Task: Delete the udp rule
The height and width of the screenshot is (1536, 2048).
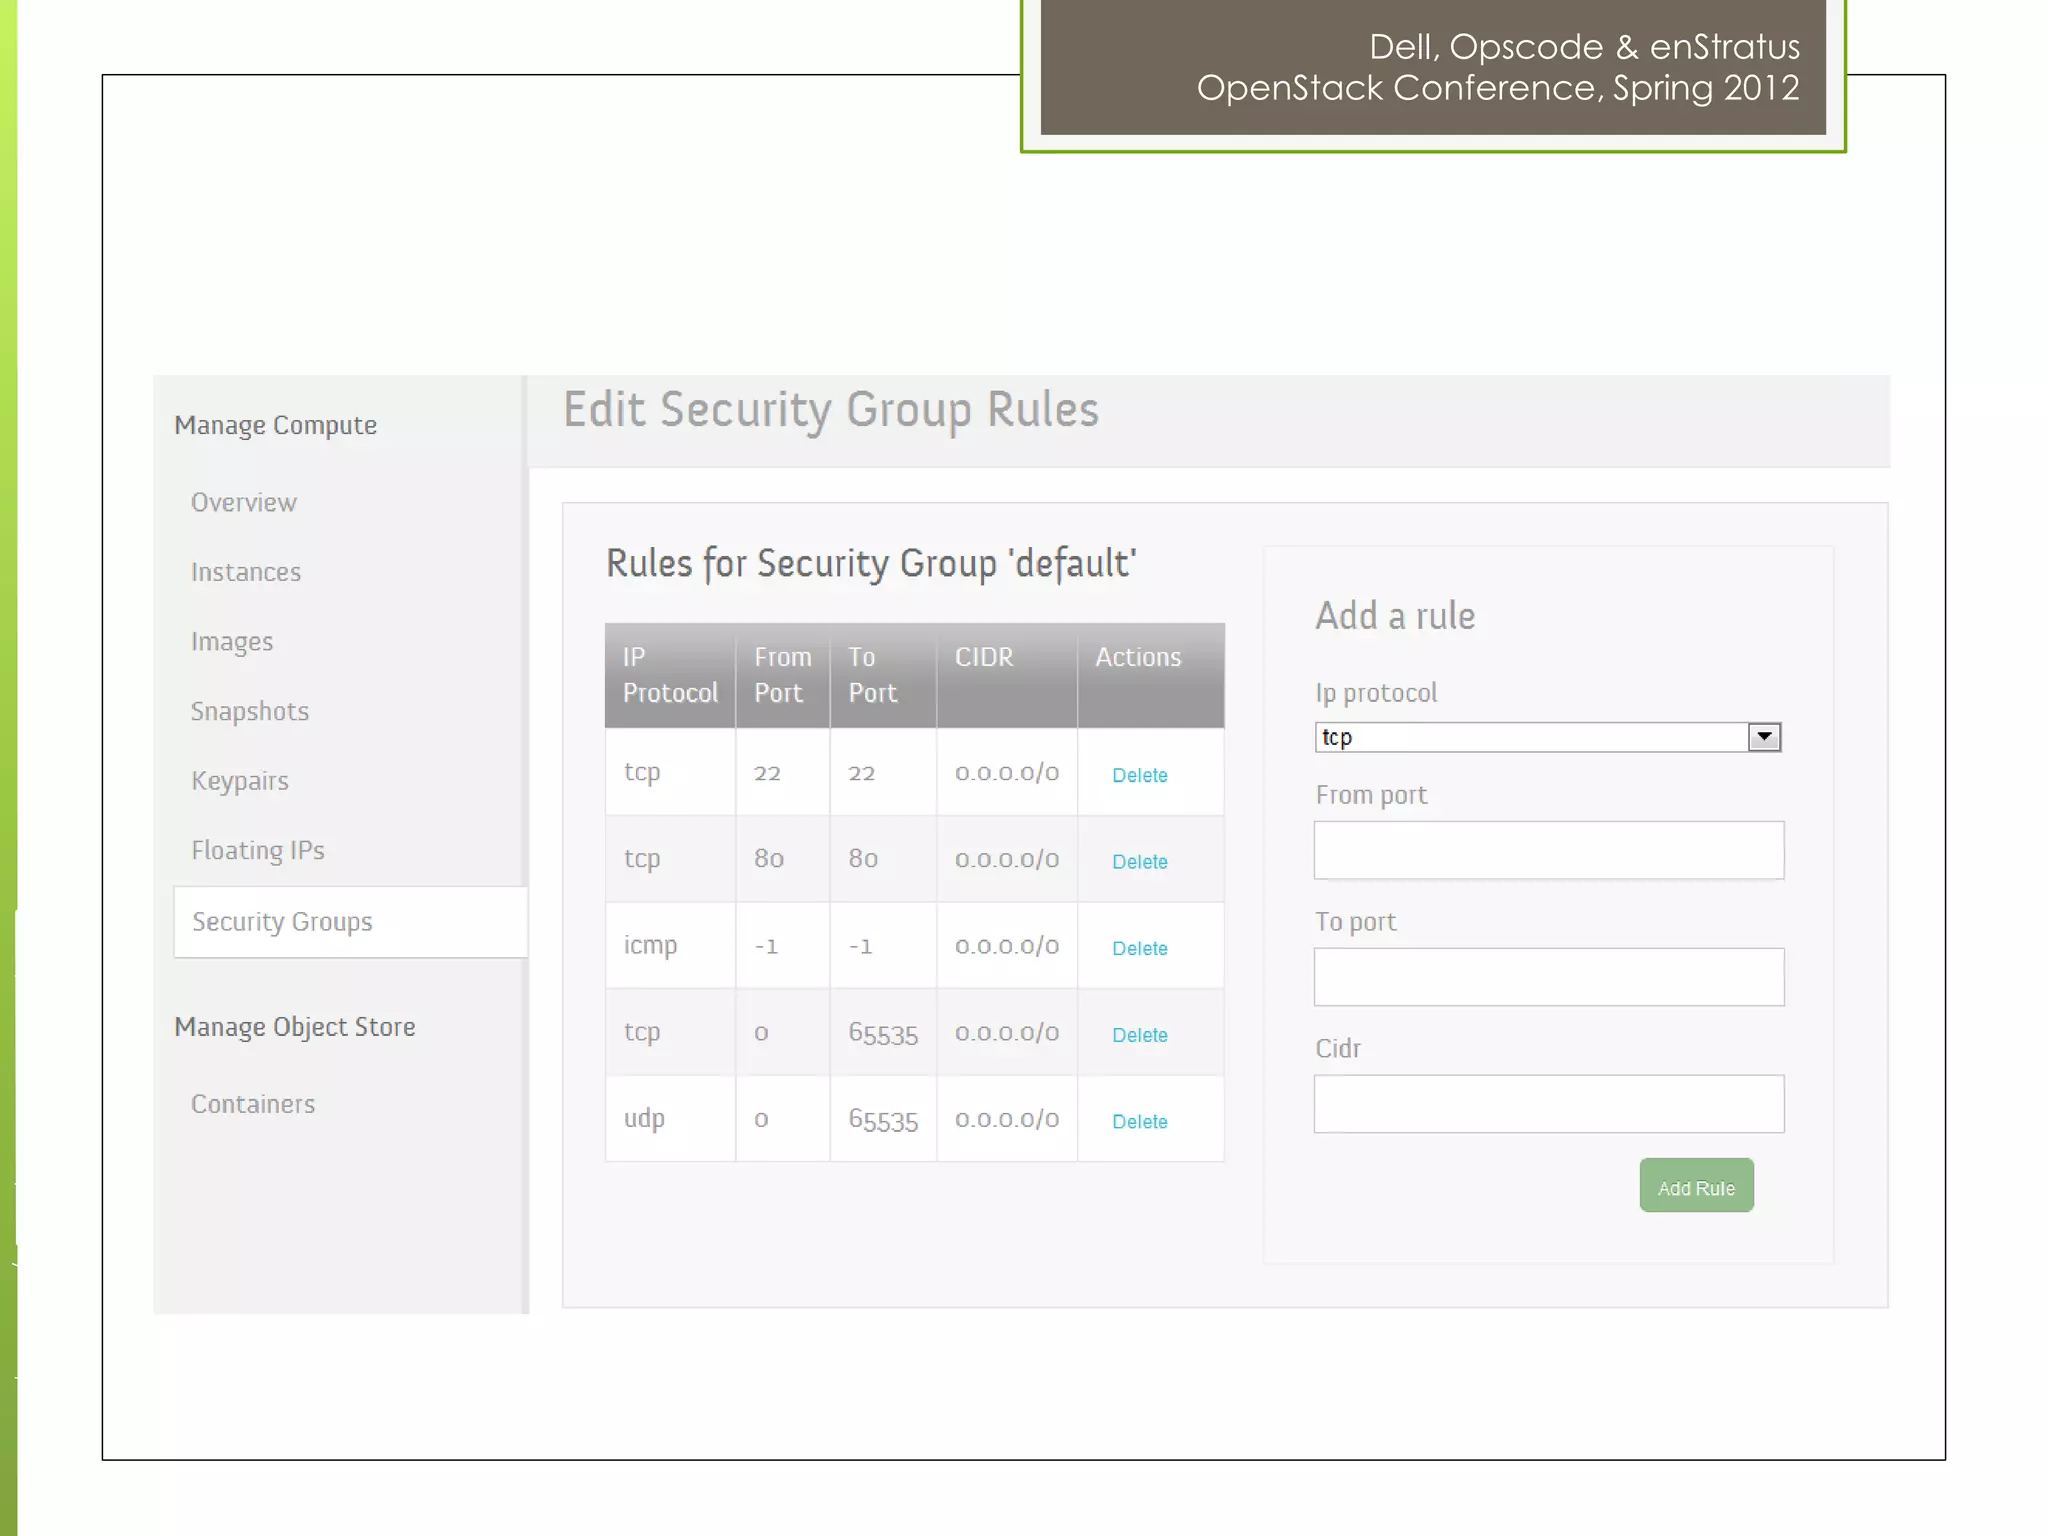Action: 1139,1122
